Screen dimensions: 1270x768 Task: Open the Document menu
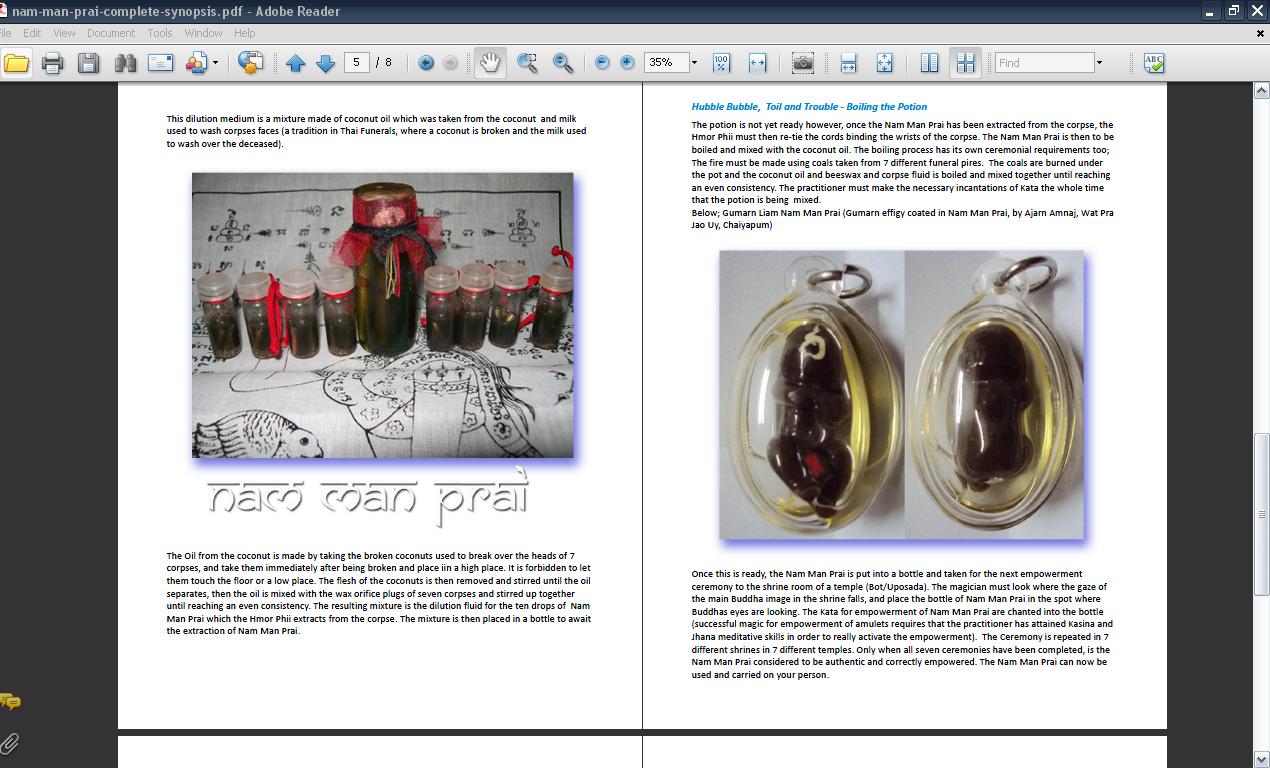[x=110, y=33]
